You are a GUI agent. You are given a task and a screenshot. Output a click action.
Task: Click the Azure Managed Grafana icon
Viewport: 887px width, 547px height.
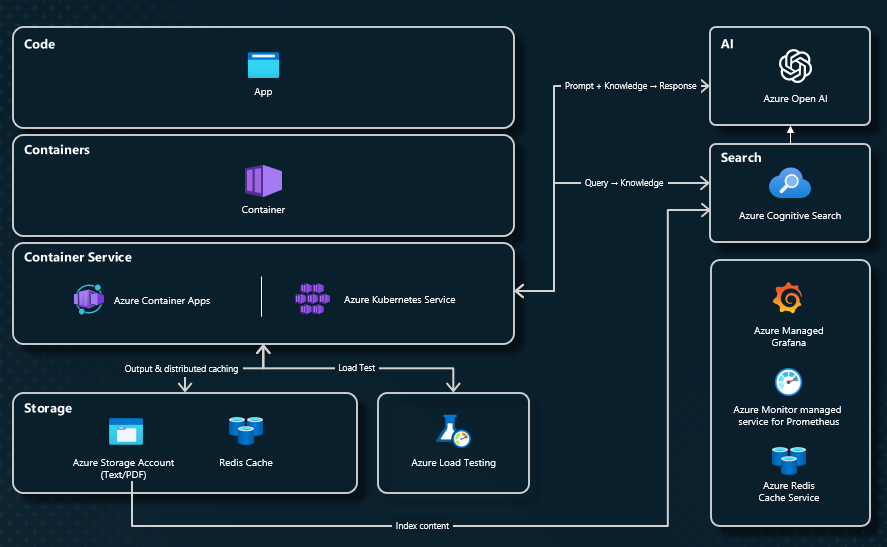(788, 298)
